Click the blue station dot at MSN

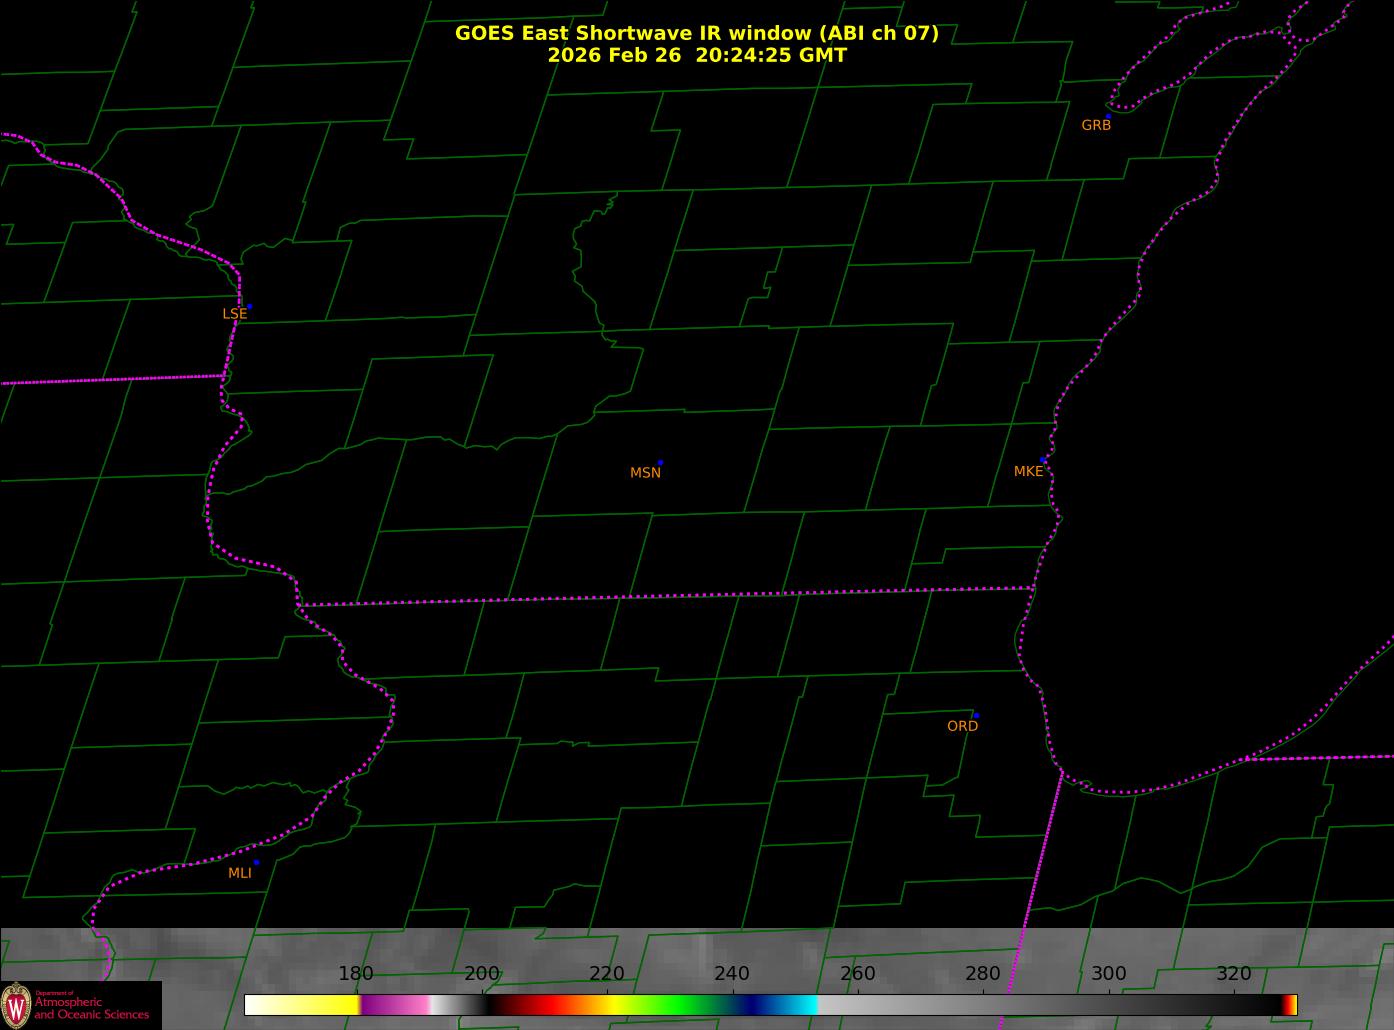[x=660, y=463]
